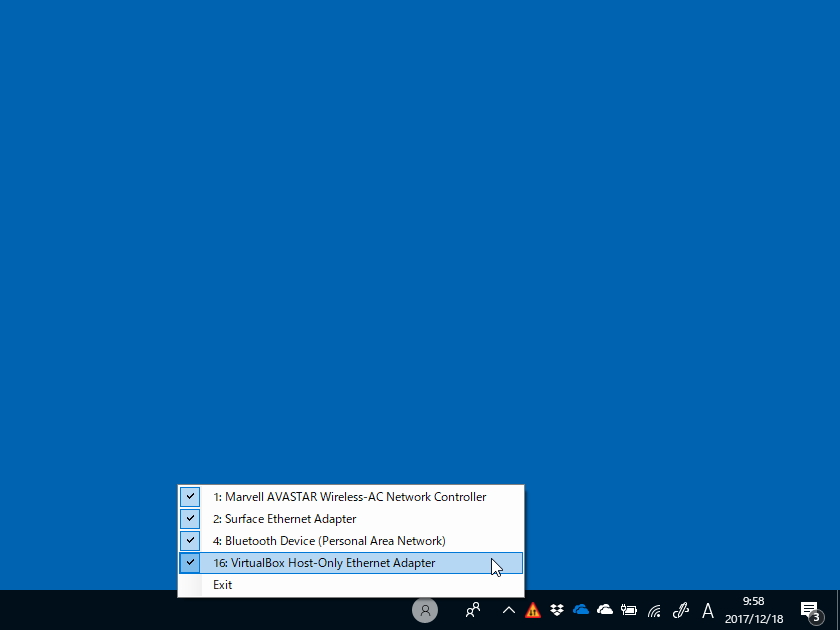Show hidden tray icons with the chevron
840x630 pixels.
point(508,610)
